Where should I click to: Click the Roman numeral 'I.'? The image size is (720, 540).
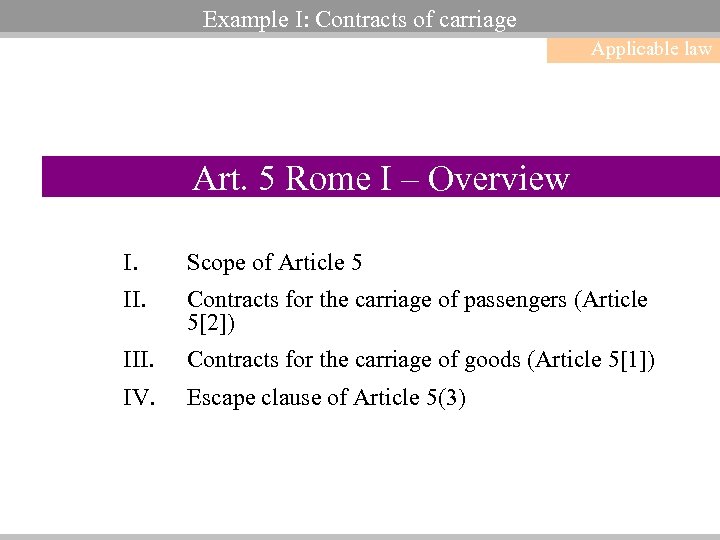(131, 263)
